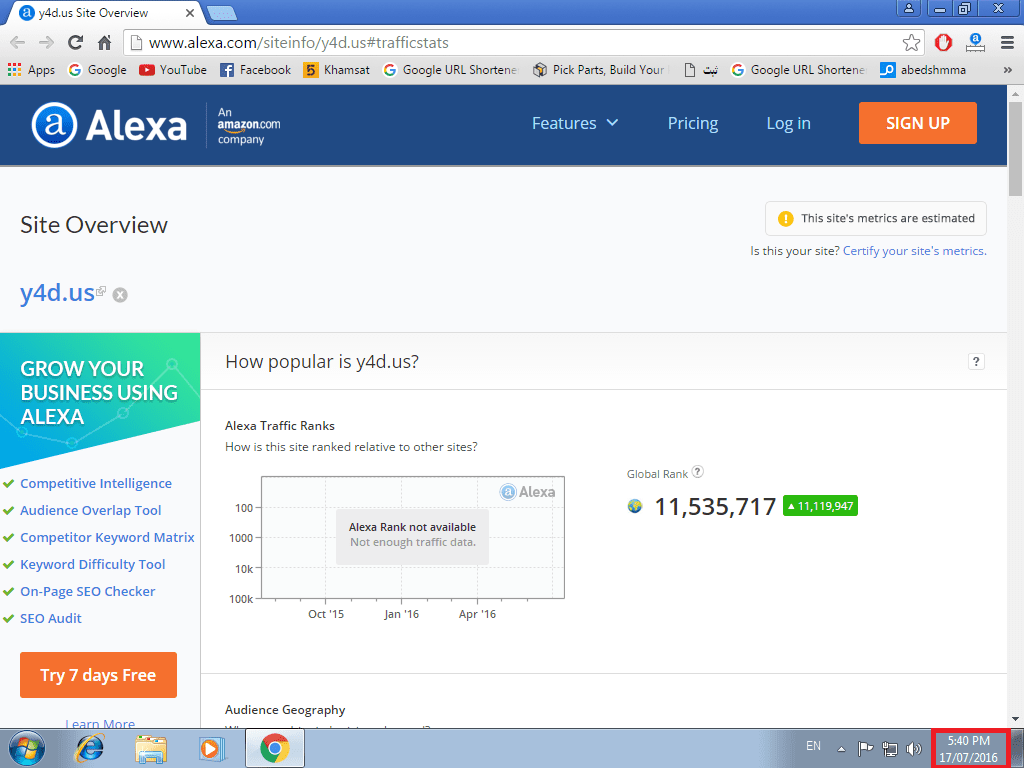
Task: Click the Alexa toolbar extension icon
Action: pos(975,43)
